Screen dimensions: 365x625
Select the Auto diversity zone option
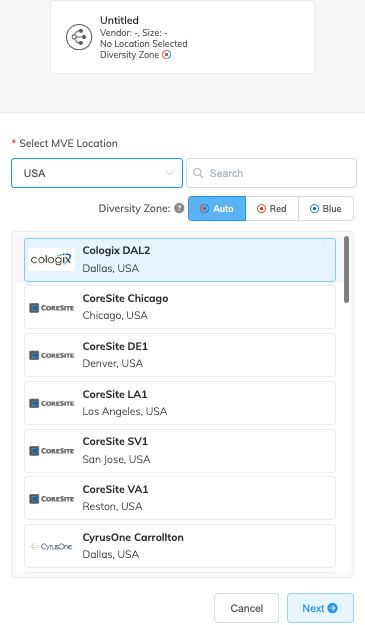tap(217, 208)
